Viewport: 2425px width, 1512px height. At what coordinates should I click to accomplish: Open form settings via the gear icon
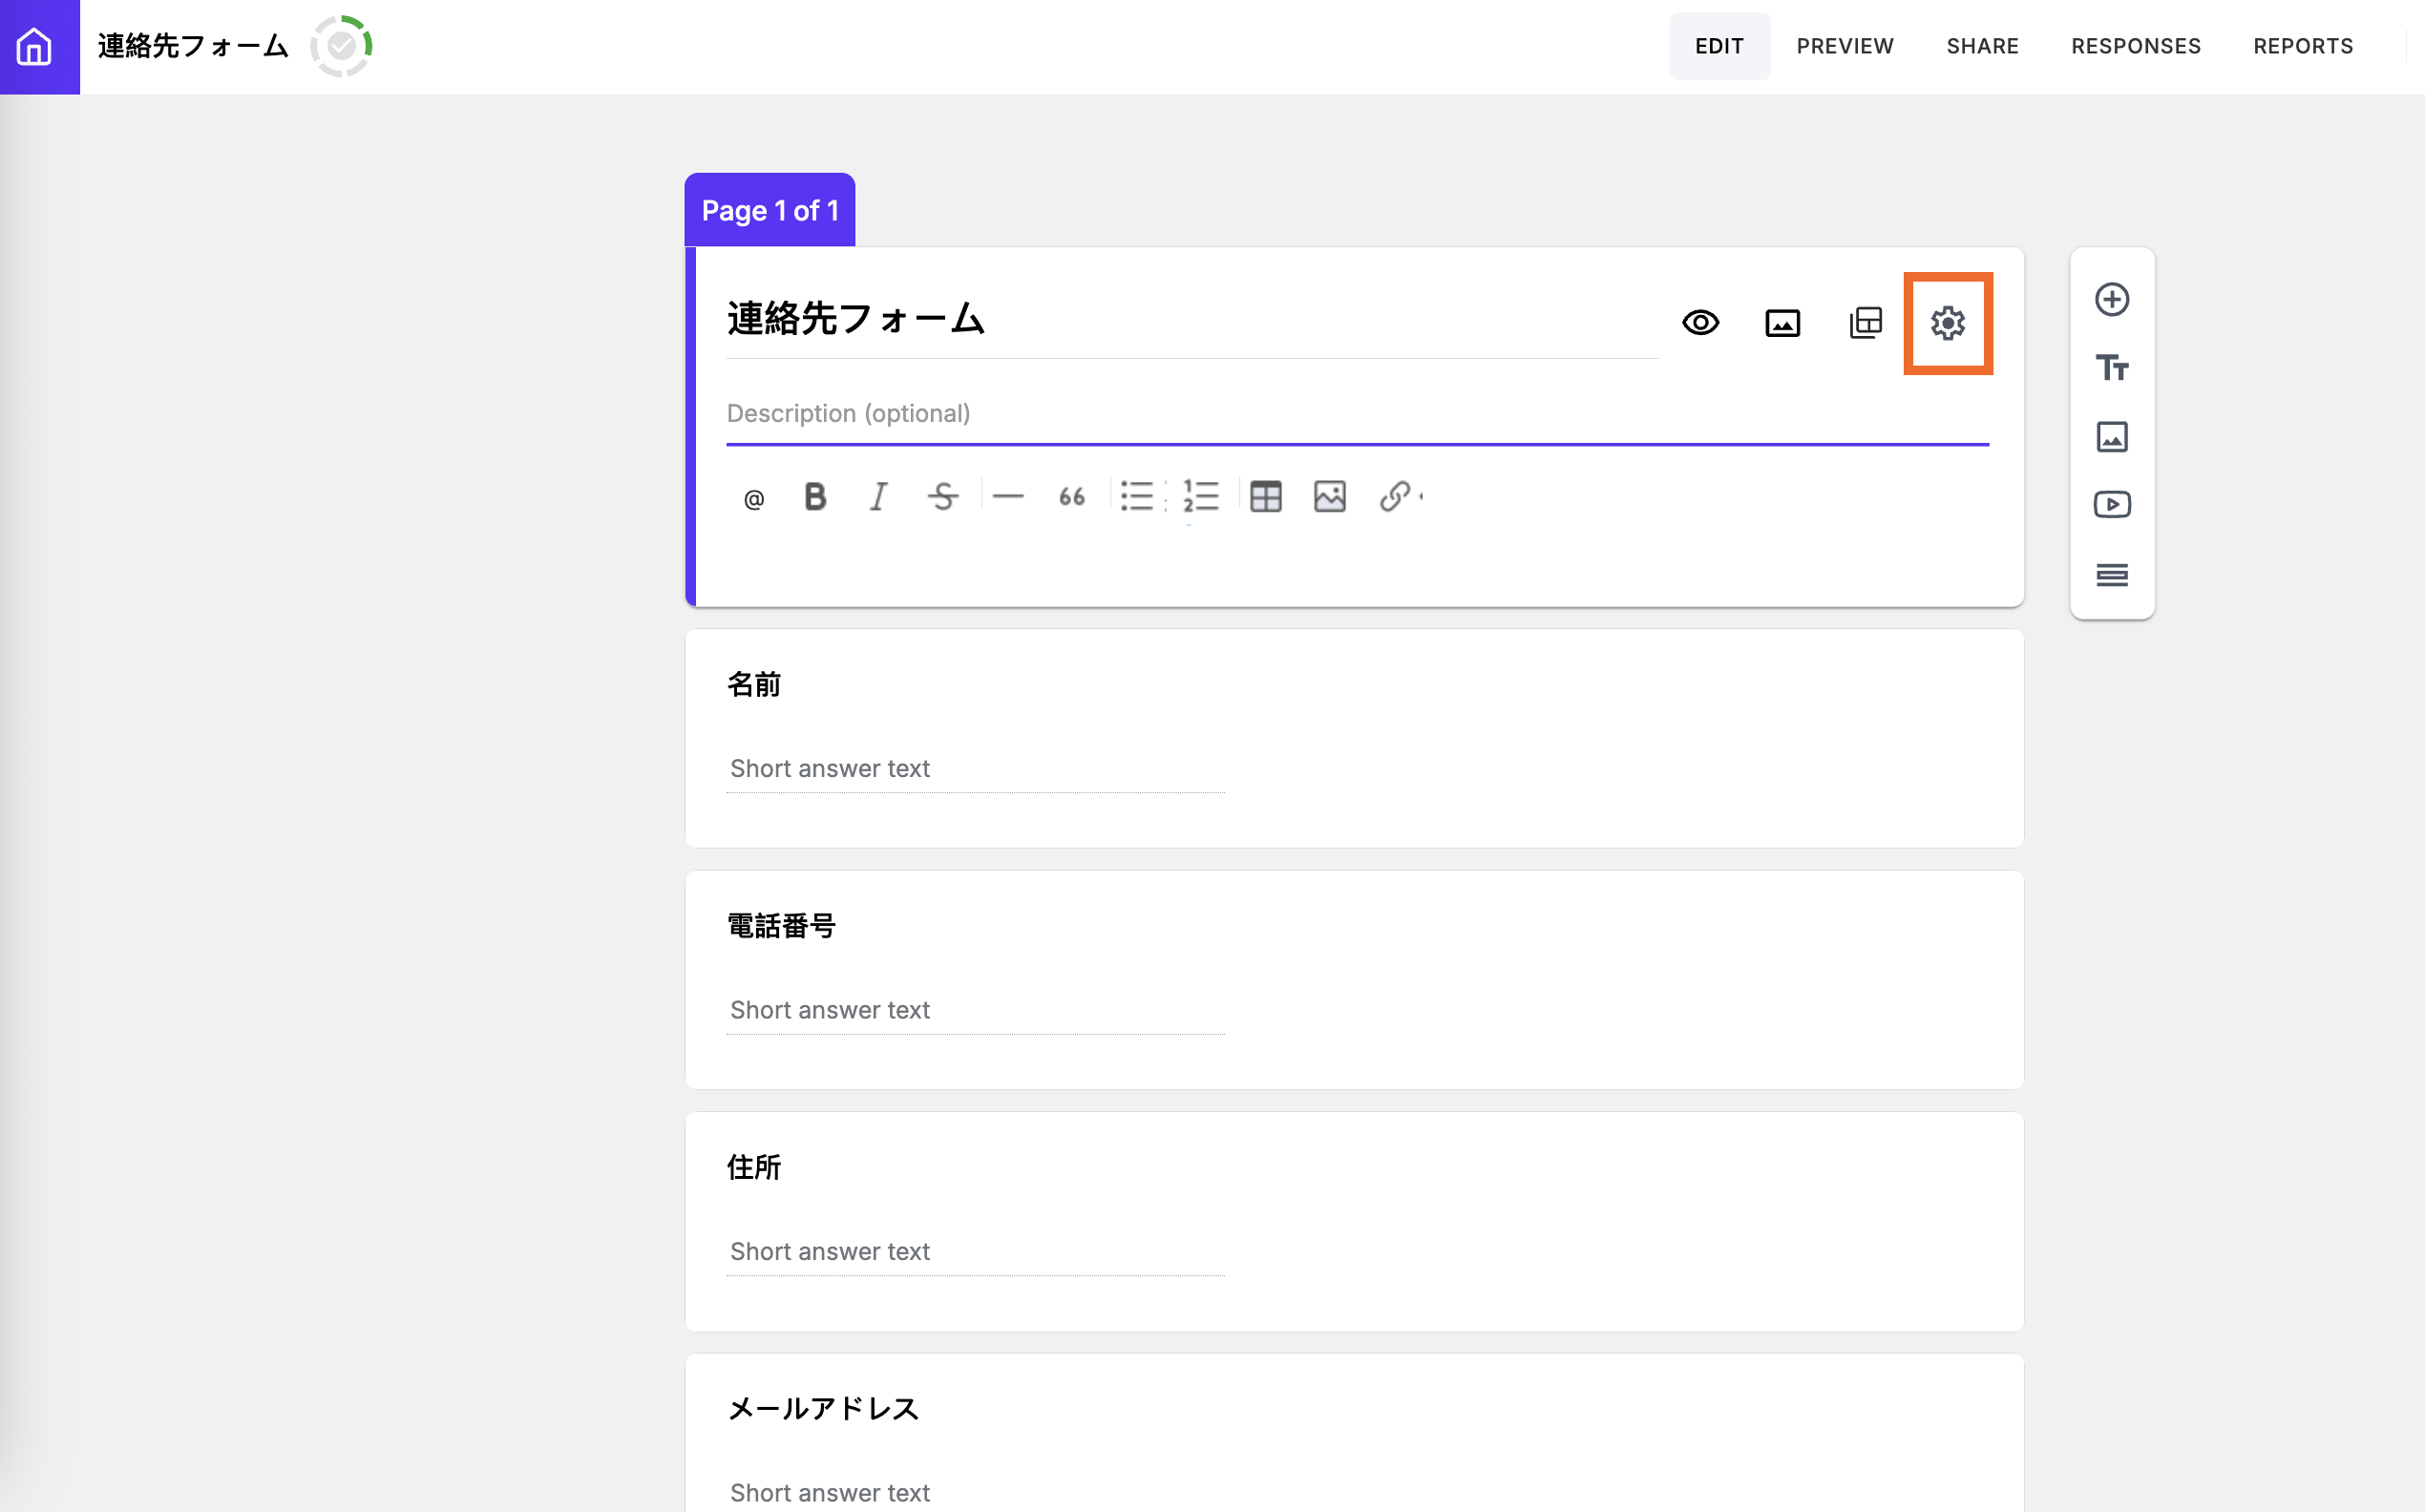click(1947, 322)
